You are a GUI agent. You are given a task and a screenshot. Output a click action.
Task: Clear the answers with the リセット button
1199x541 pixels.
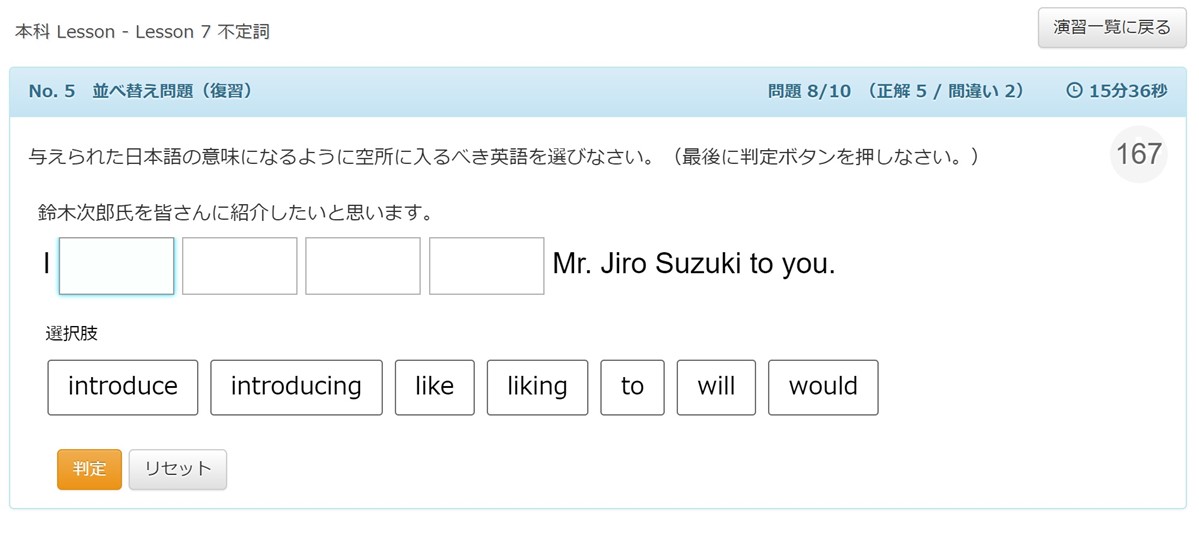(x=177, y=469)
